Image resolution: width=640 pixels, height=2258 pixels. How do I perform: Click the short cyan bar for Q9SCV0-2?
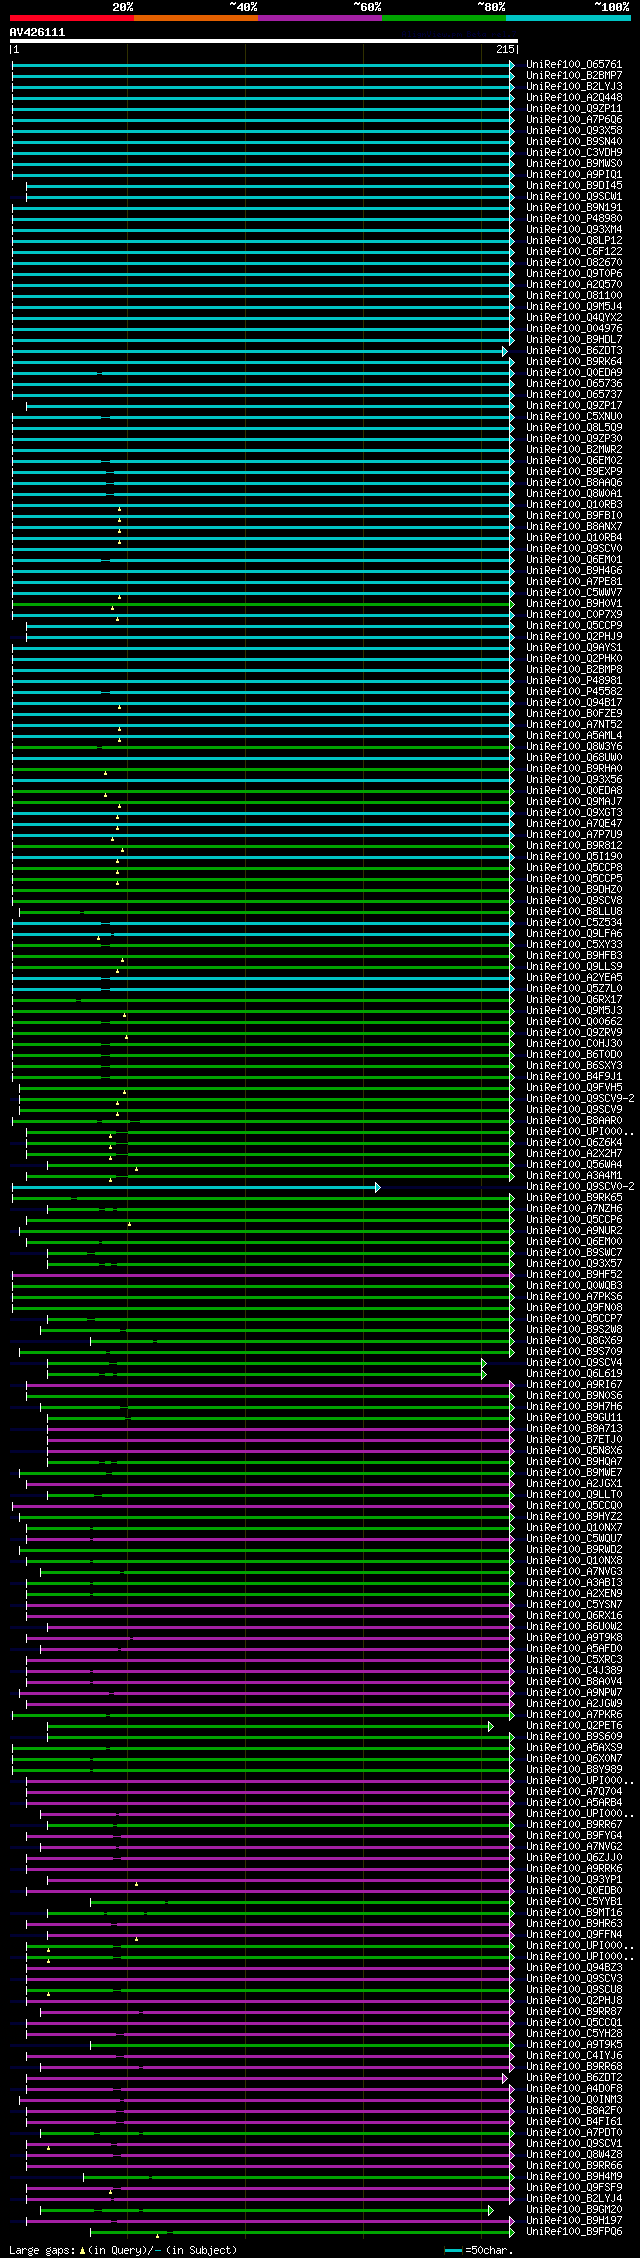(196, 1186)
